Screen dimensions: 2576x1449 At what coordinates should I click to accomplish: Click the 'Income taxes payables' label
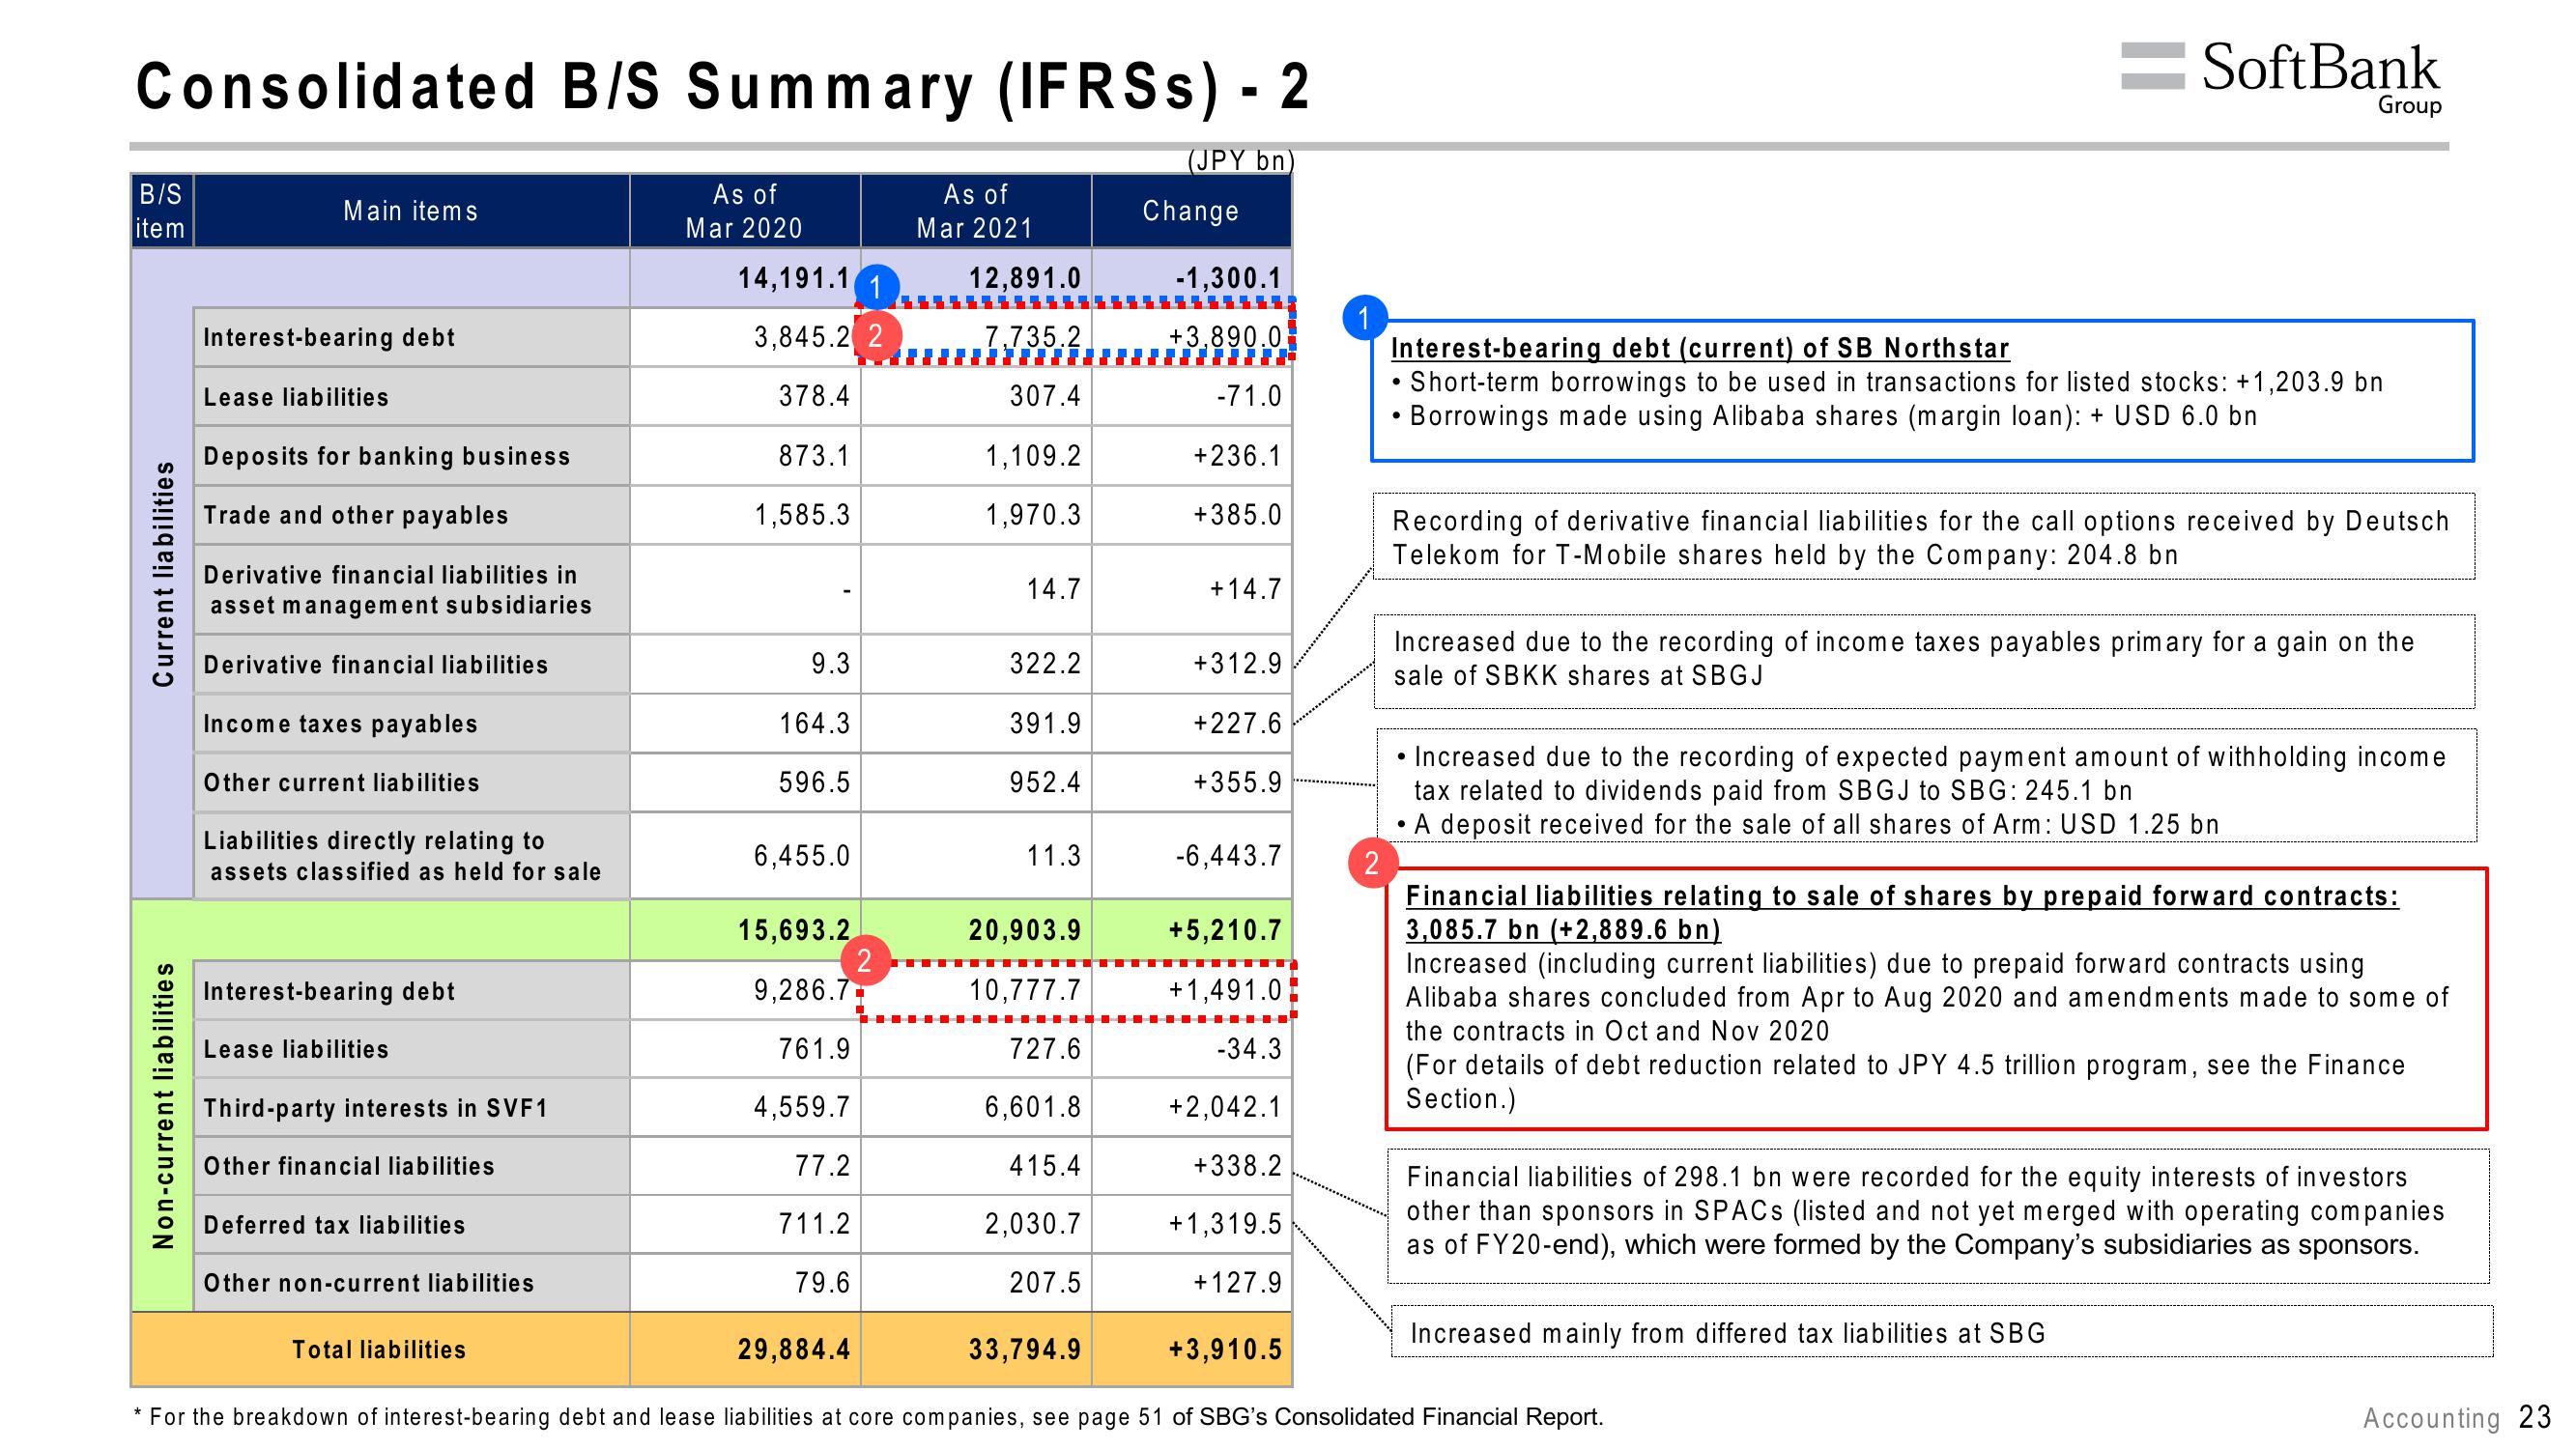click(341, 723)
